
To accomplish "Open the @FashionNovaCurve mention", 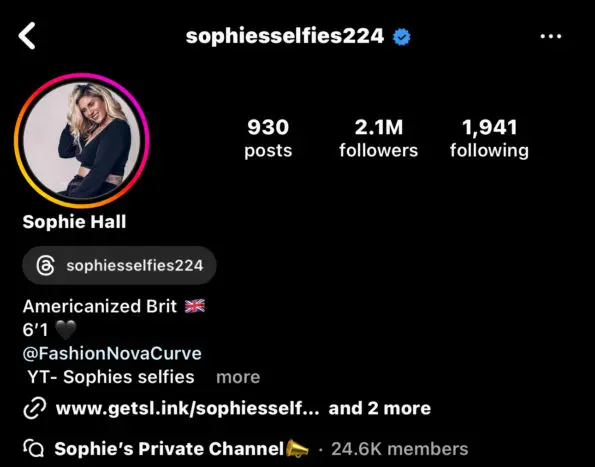I will [x=112, y=354].
